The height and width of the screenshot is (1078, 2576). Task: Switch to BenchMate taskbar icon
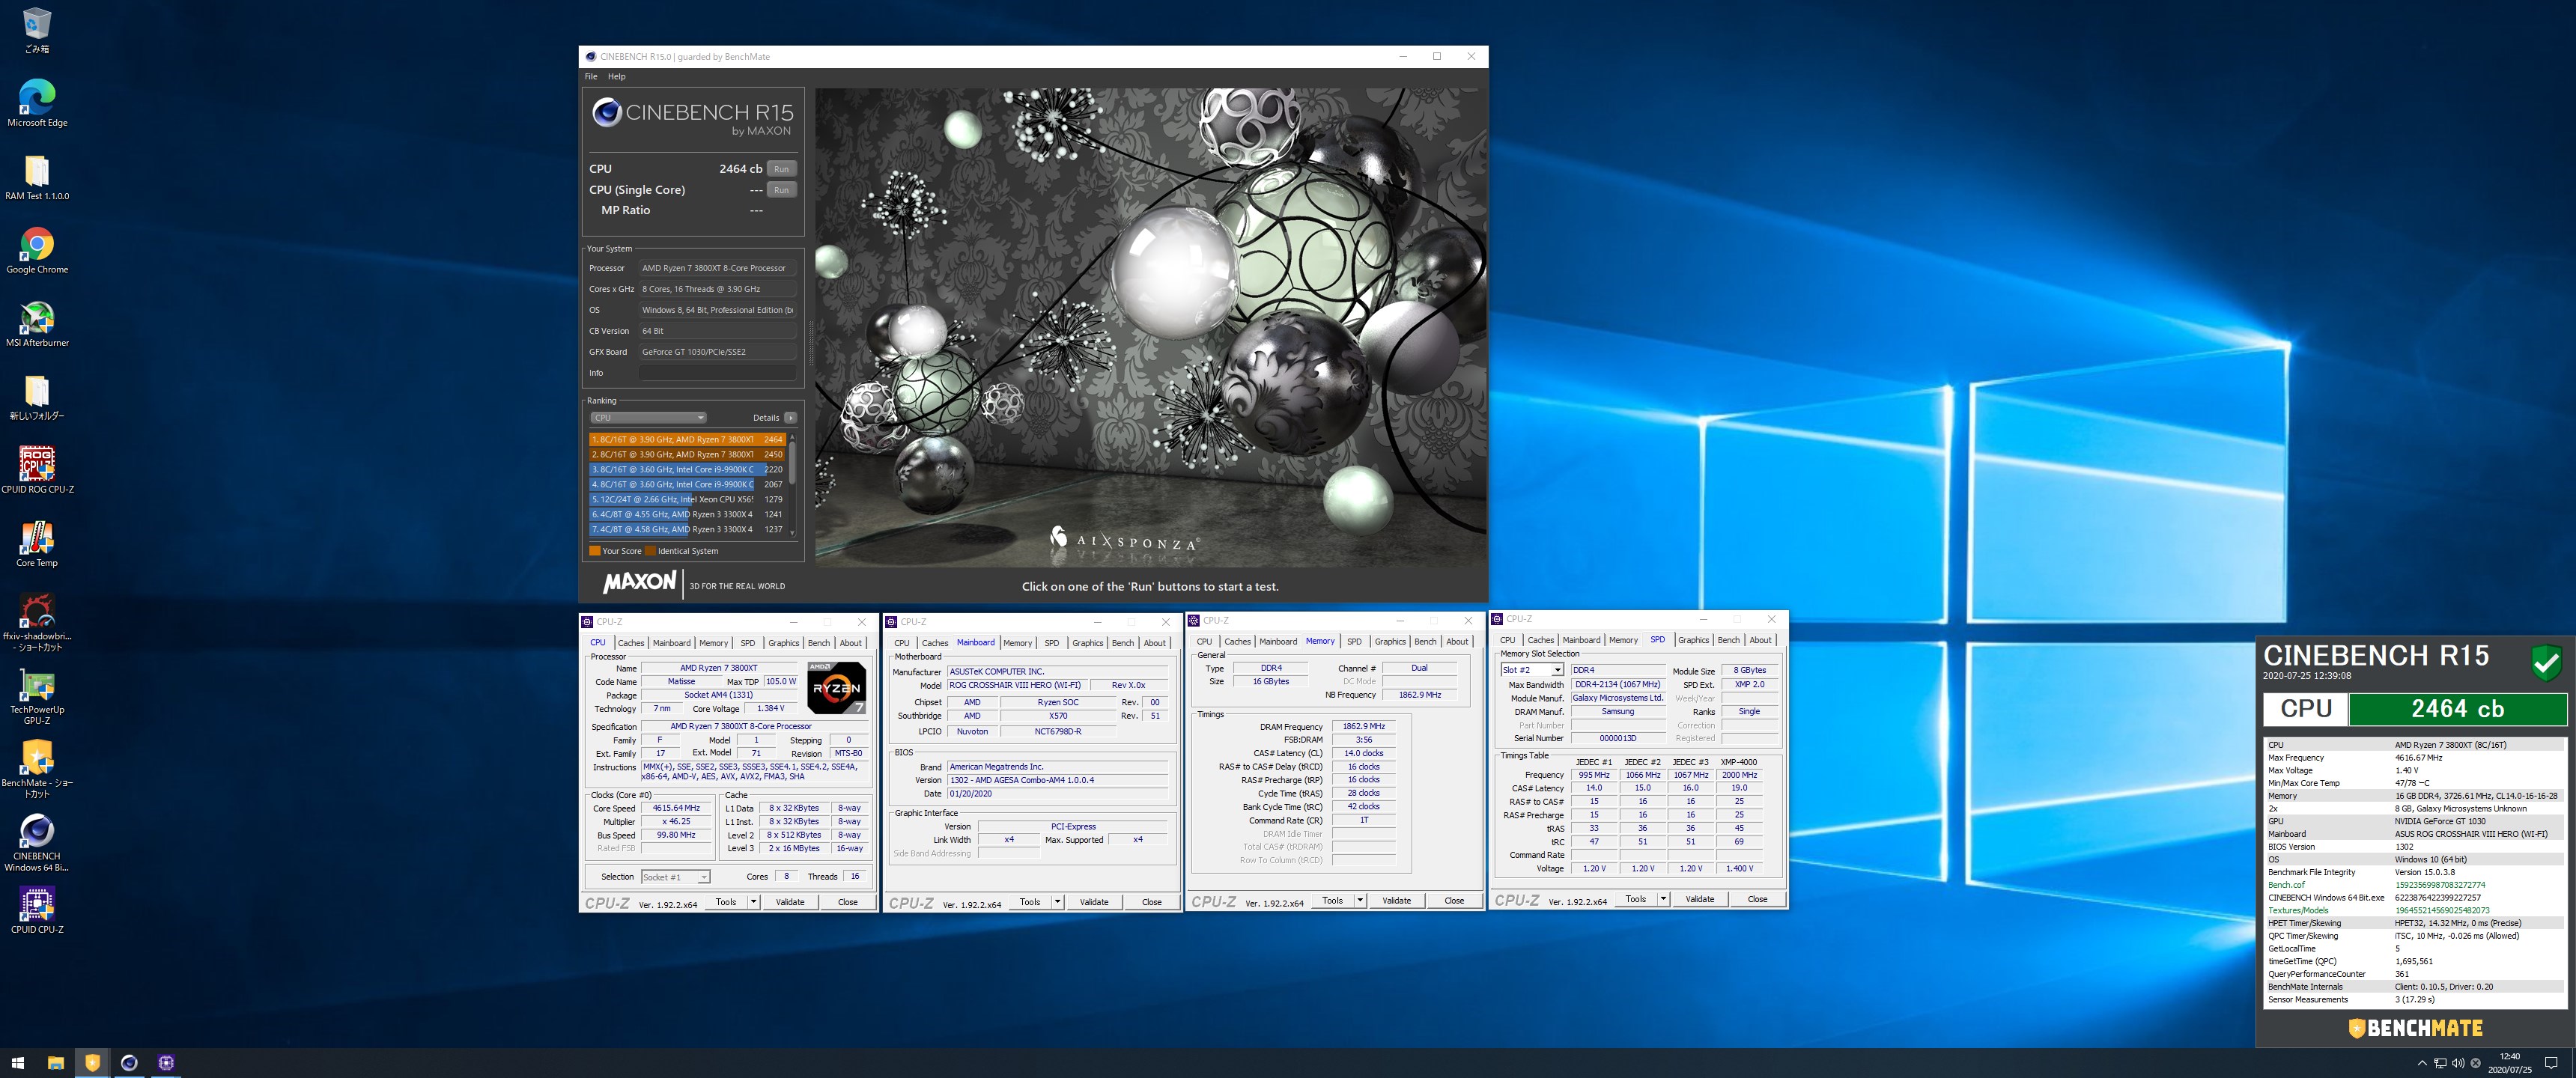[x=92, y=1062]
